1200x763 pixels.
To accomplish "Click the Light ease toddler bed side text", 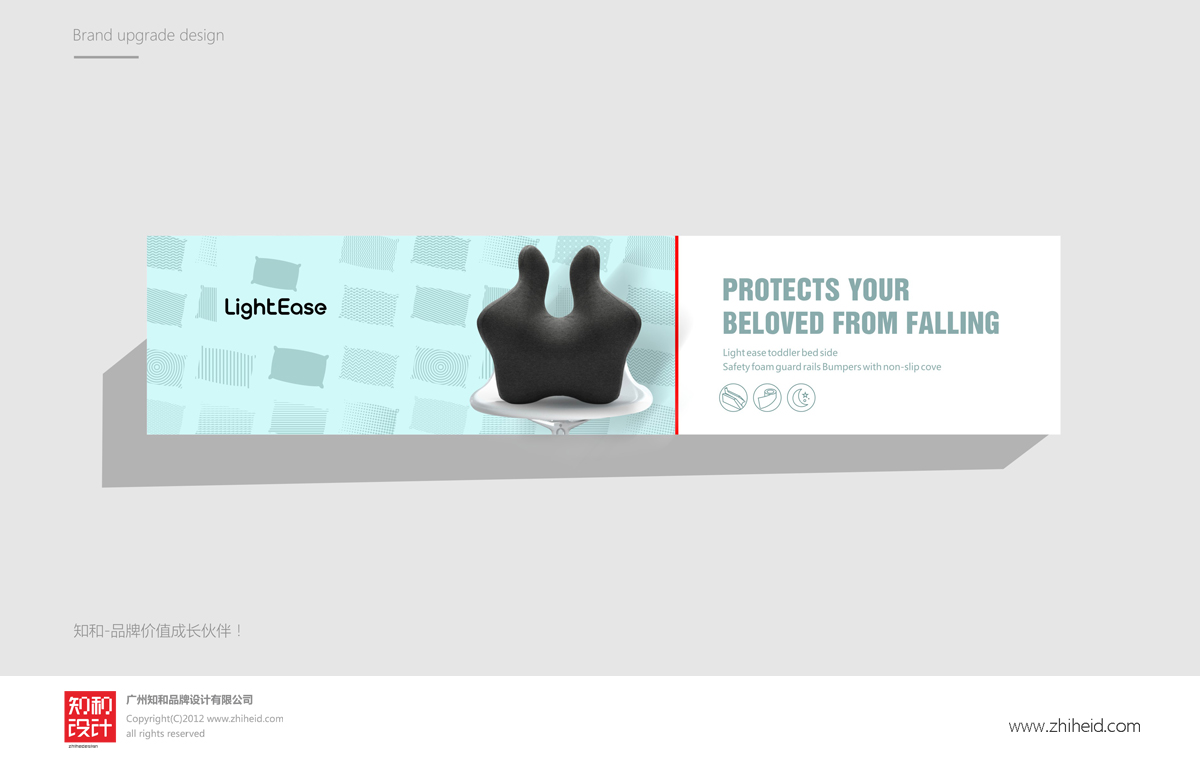I will click(780, 353).
